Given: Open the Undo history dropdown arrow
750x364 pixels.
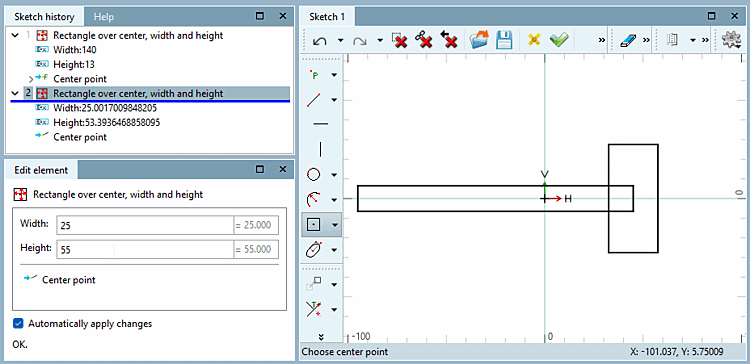Looking at the screenshot, I should point(340,41).
